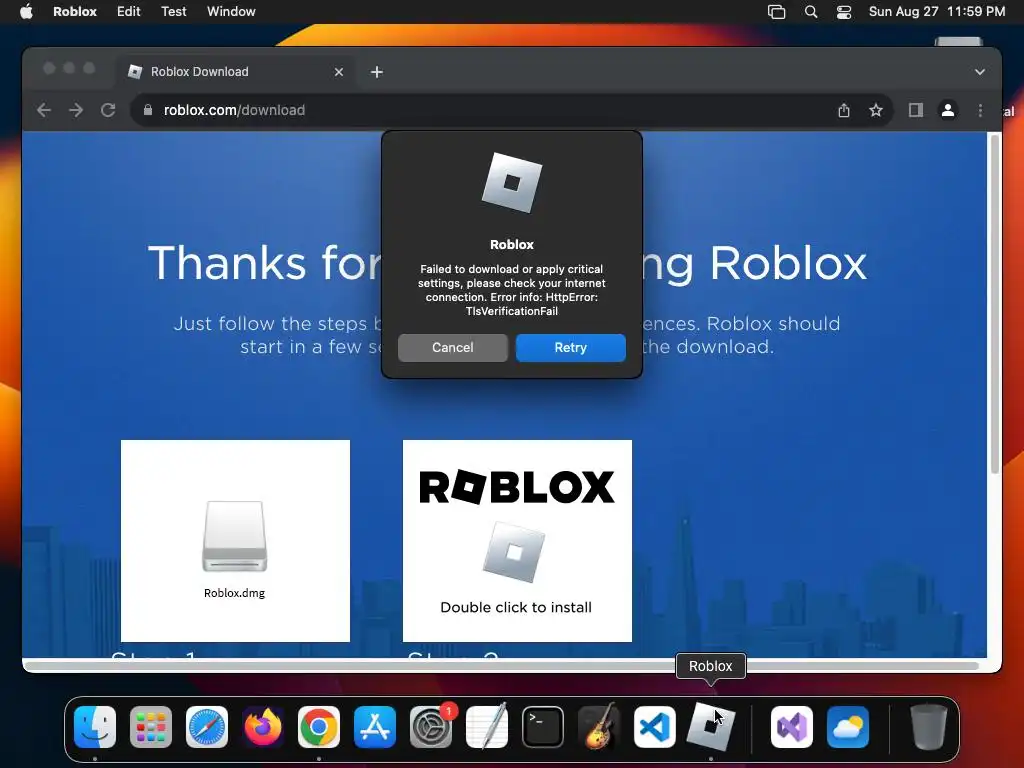
Task: Open a new browser tab
Action: (377, 72)
